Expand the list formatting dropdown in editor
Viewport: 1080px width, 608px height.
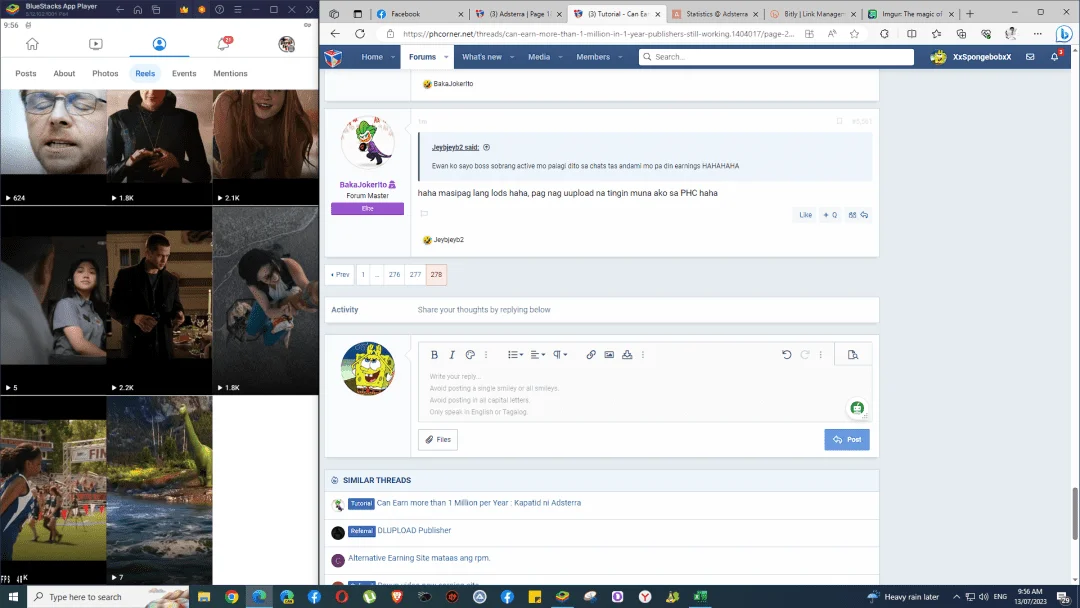click(x=515, y=355)
